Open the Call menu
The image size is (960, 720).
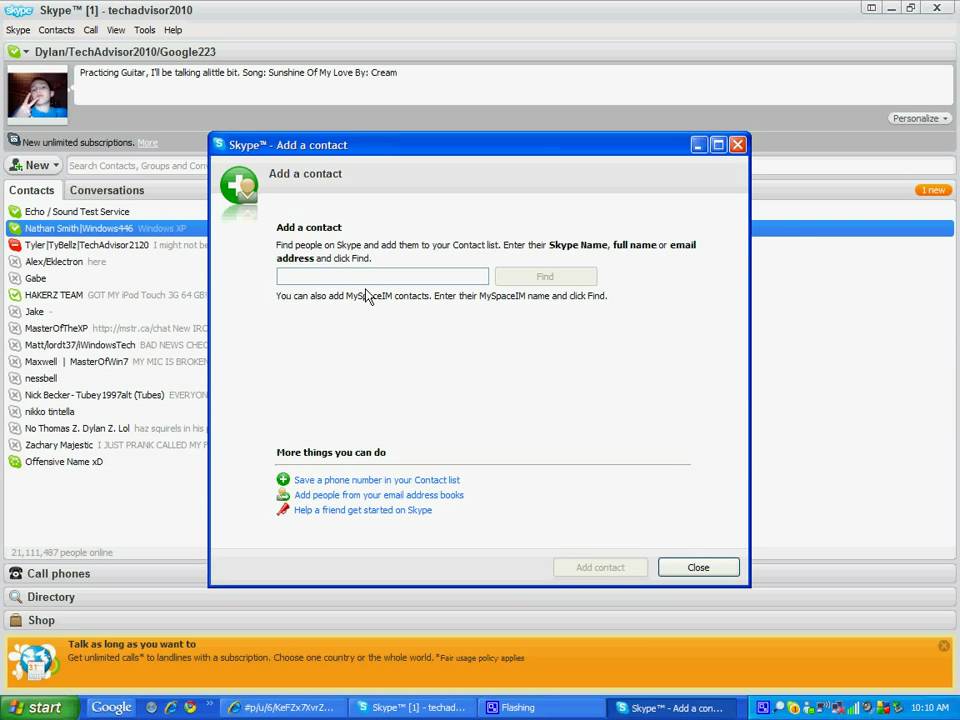coord(91,30)
